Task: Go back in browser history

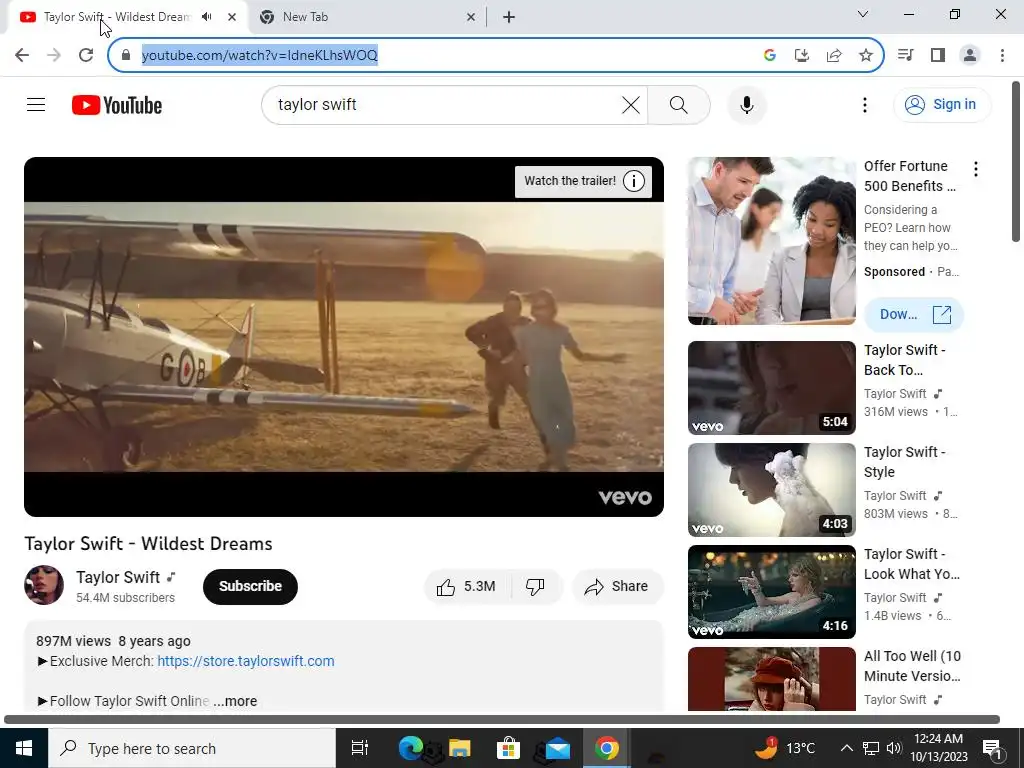Action: click(22, 55)
